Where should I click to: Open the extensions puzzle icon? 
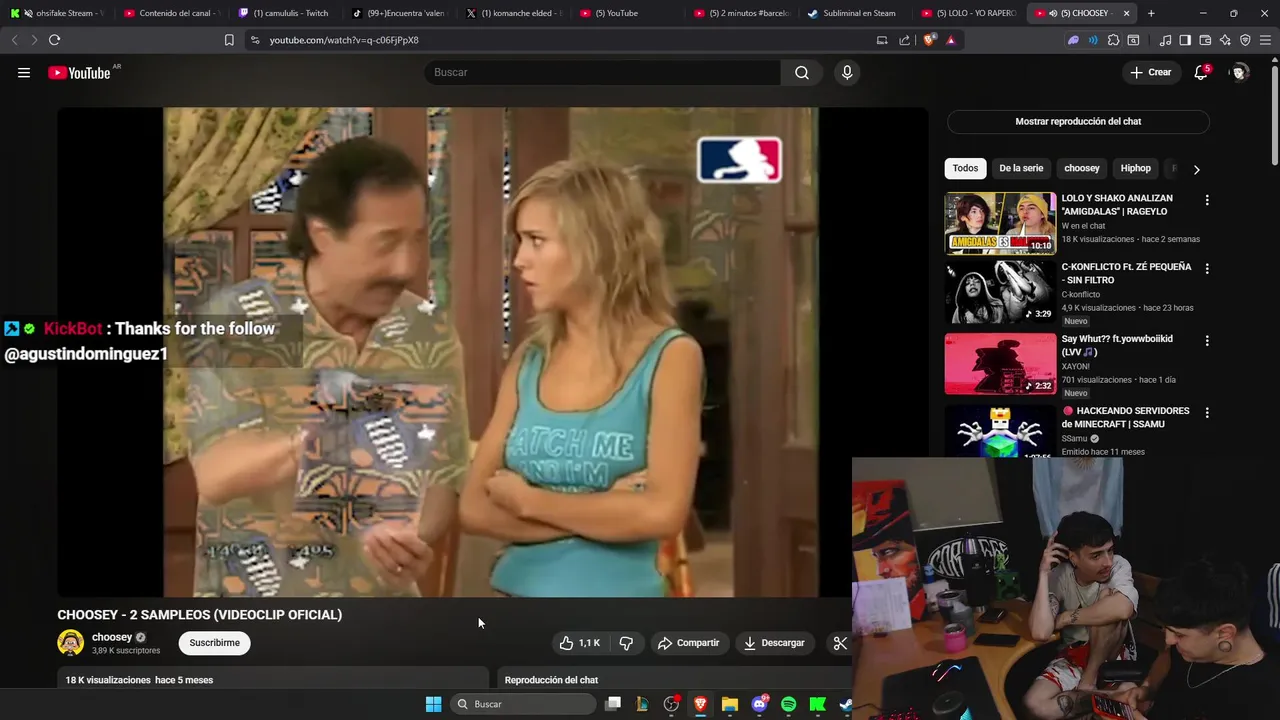[x=1113, y=40]
